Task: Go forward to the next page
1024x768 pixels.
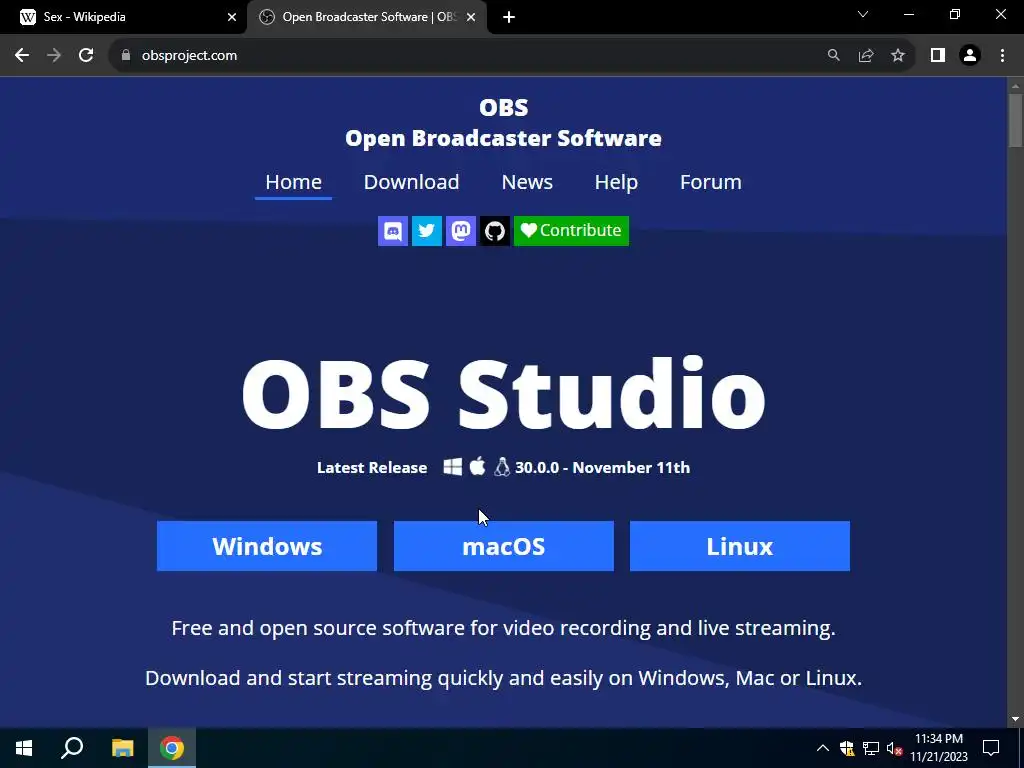Action: [x=54, y=56]
